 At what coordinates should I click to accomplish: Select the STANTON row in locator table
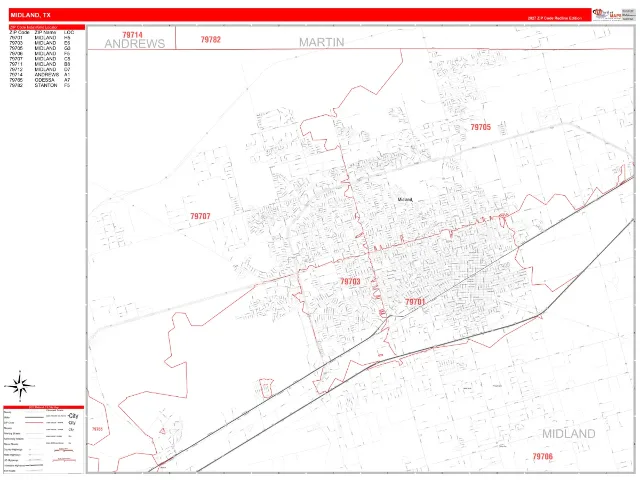point(40,85)
